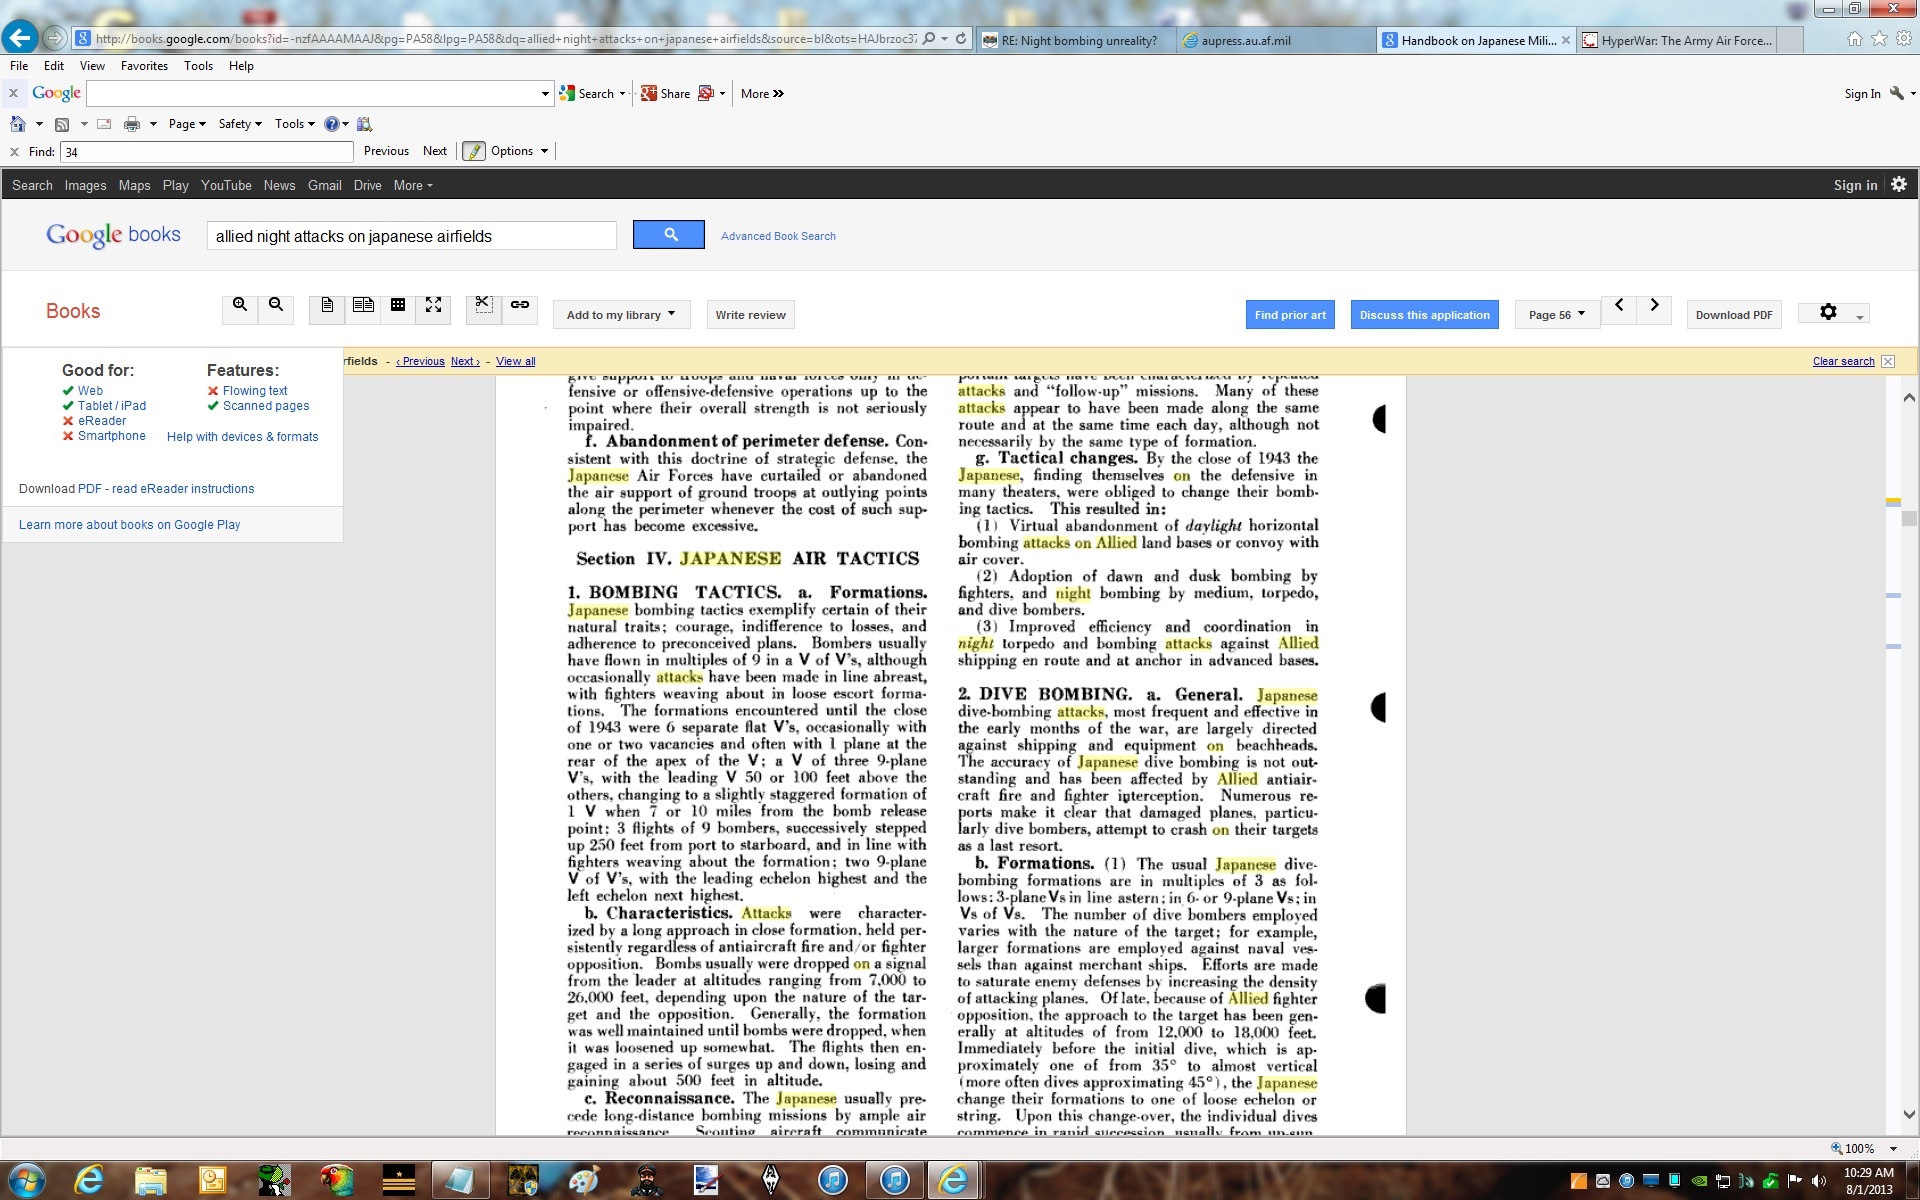Click the Google Books search input field
The width and height of the screenshot is (1920, 1200).
412,236
